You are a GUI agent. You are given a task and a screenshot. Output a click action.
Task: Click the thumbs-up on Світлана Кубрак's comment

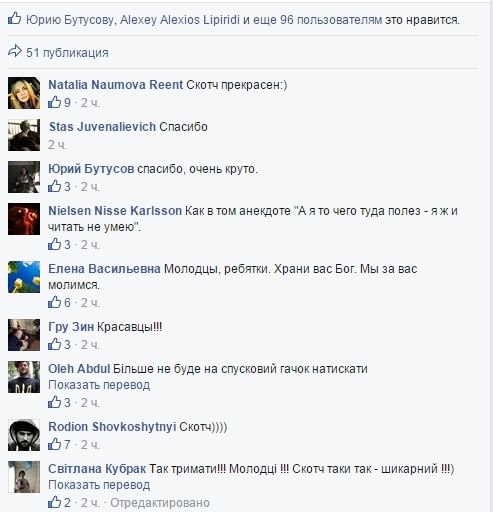(x=54, y=502)
